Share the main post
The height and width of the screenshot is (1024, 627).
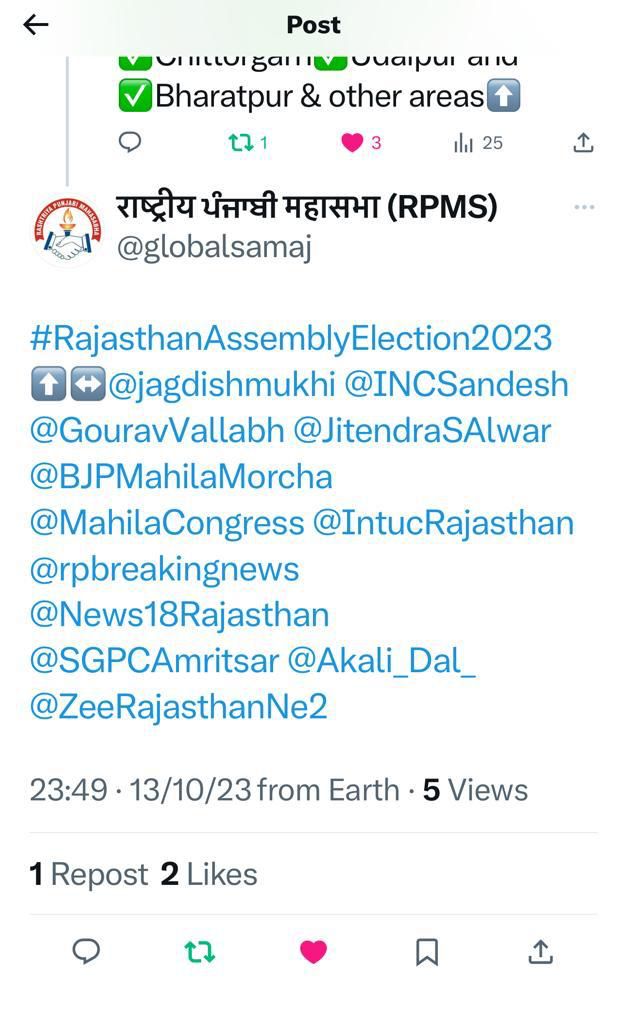(x=540, y=952)
